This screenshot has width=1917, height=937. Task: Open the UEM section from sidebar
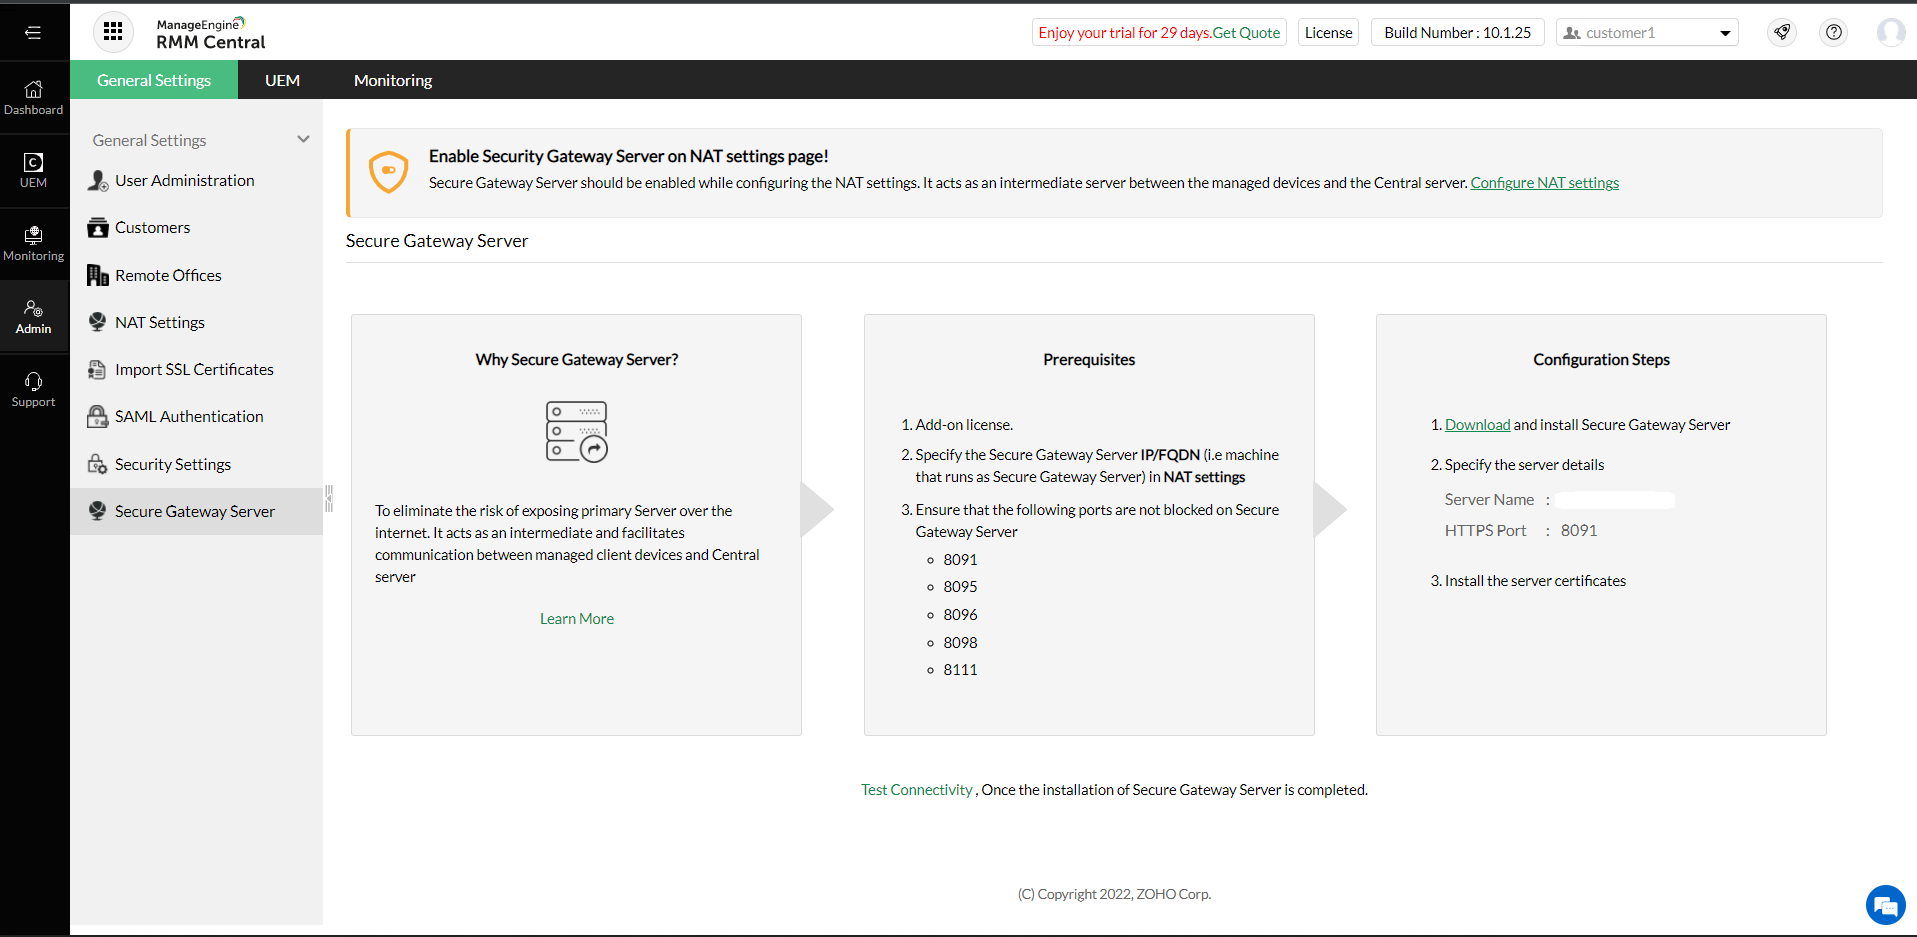point(34,168)
